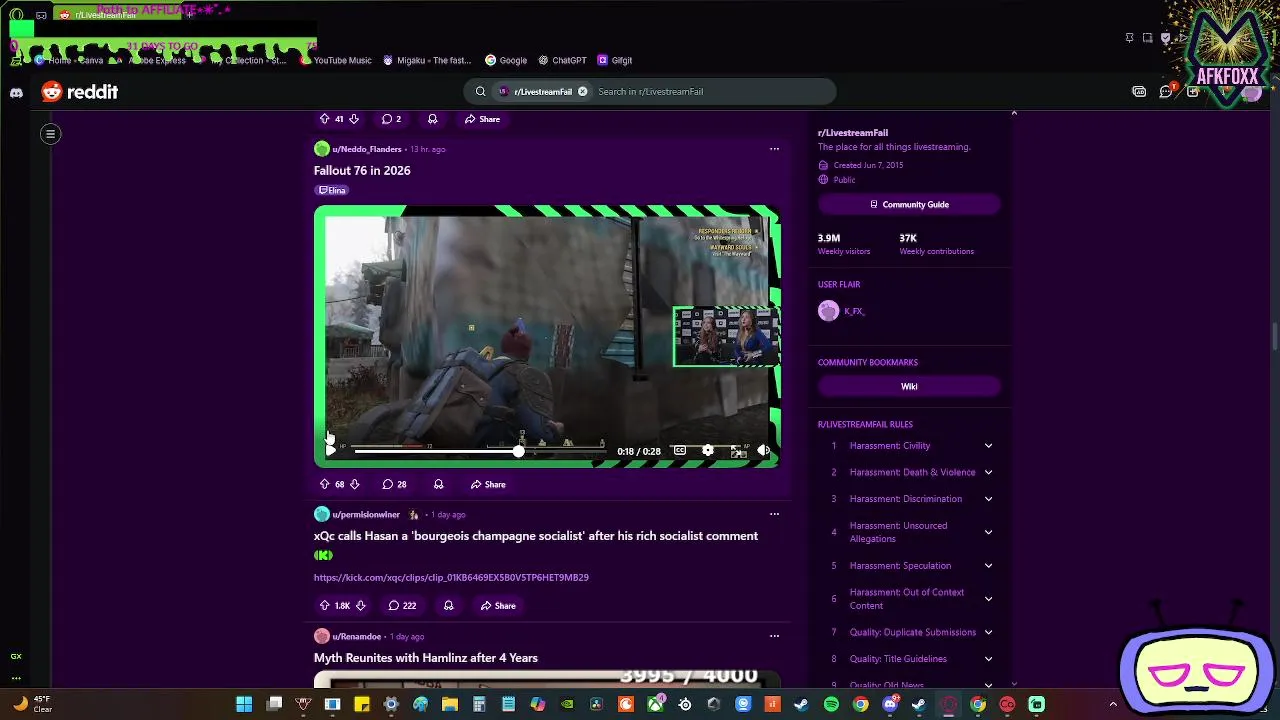Expand rule 8 Quality: Title Guidelines
1280x720 pixels.
point(988,659)
